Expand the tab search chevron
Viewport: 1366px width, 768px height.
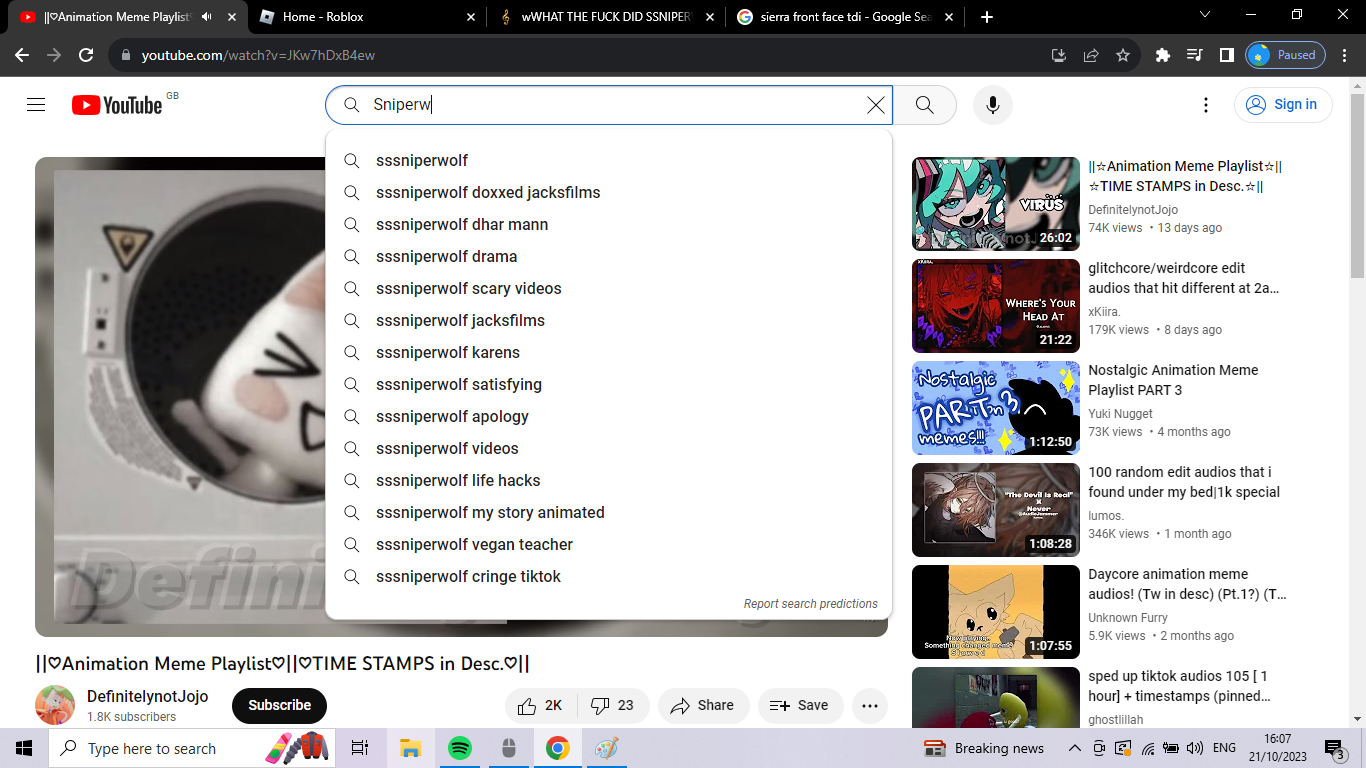tap(1204, 15)
